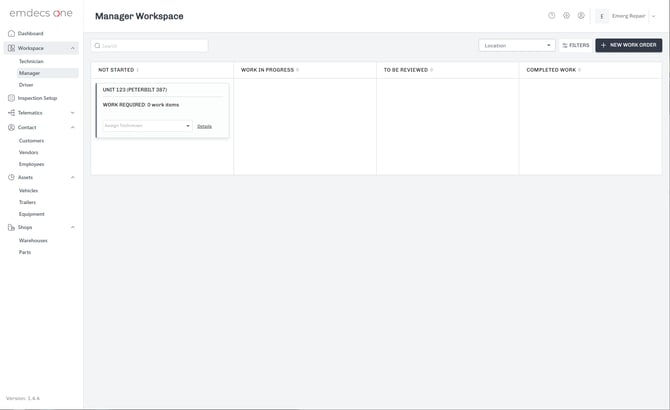The image size is (670, 410).
Task: Select Technician under Workspace
Action: pyautogui.click(x=31, y=61)
